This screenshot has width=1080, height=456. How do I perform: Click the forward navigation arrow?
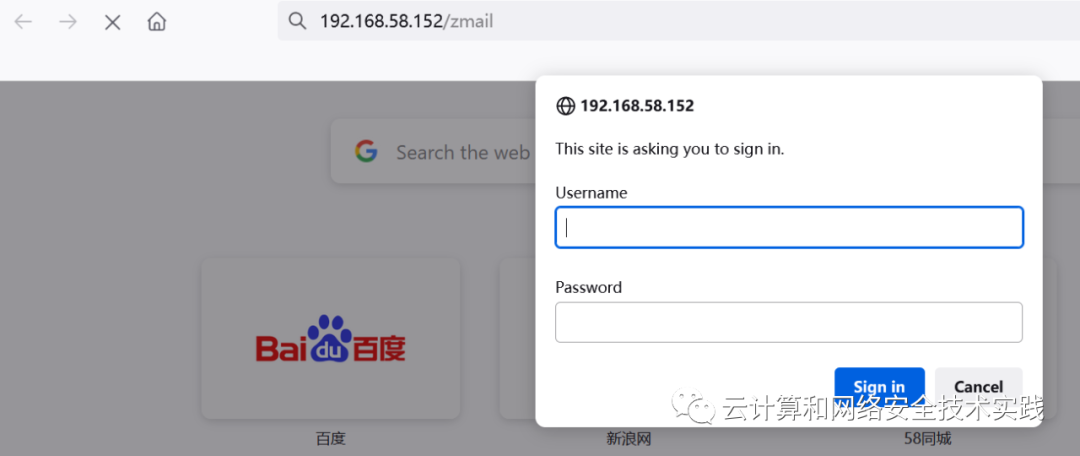point(68,22)
